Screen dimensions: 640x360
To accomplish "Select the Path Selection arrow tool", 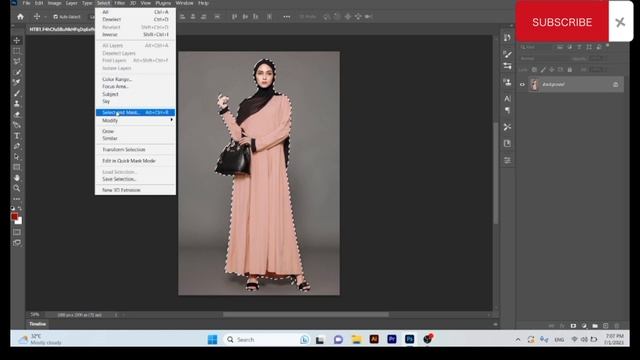I will pyautogui.click(x=17, y=157).
